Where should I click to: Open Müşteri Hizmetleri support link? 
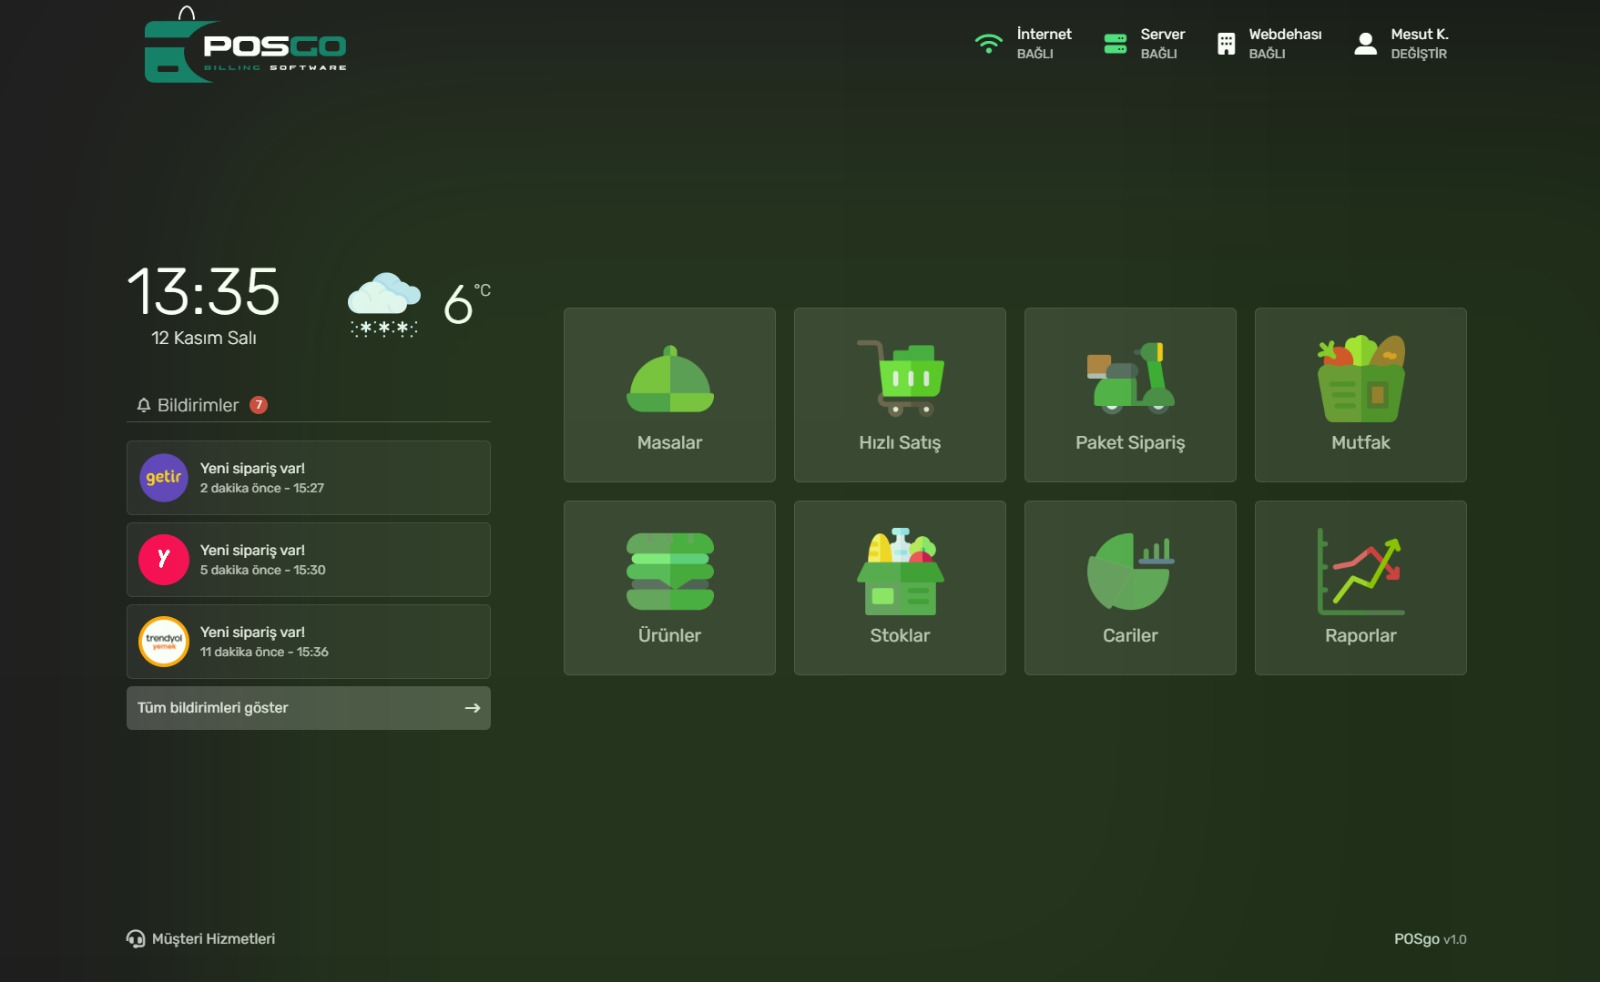pyautogui.click(x=201, y=939)
